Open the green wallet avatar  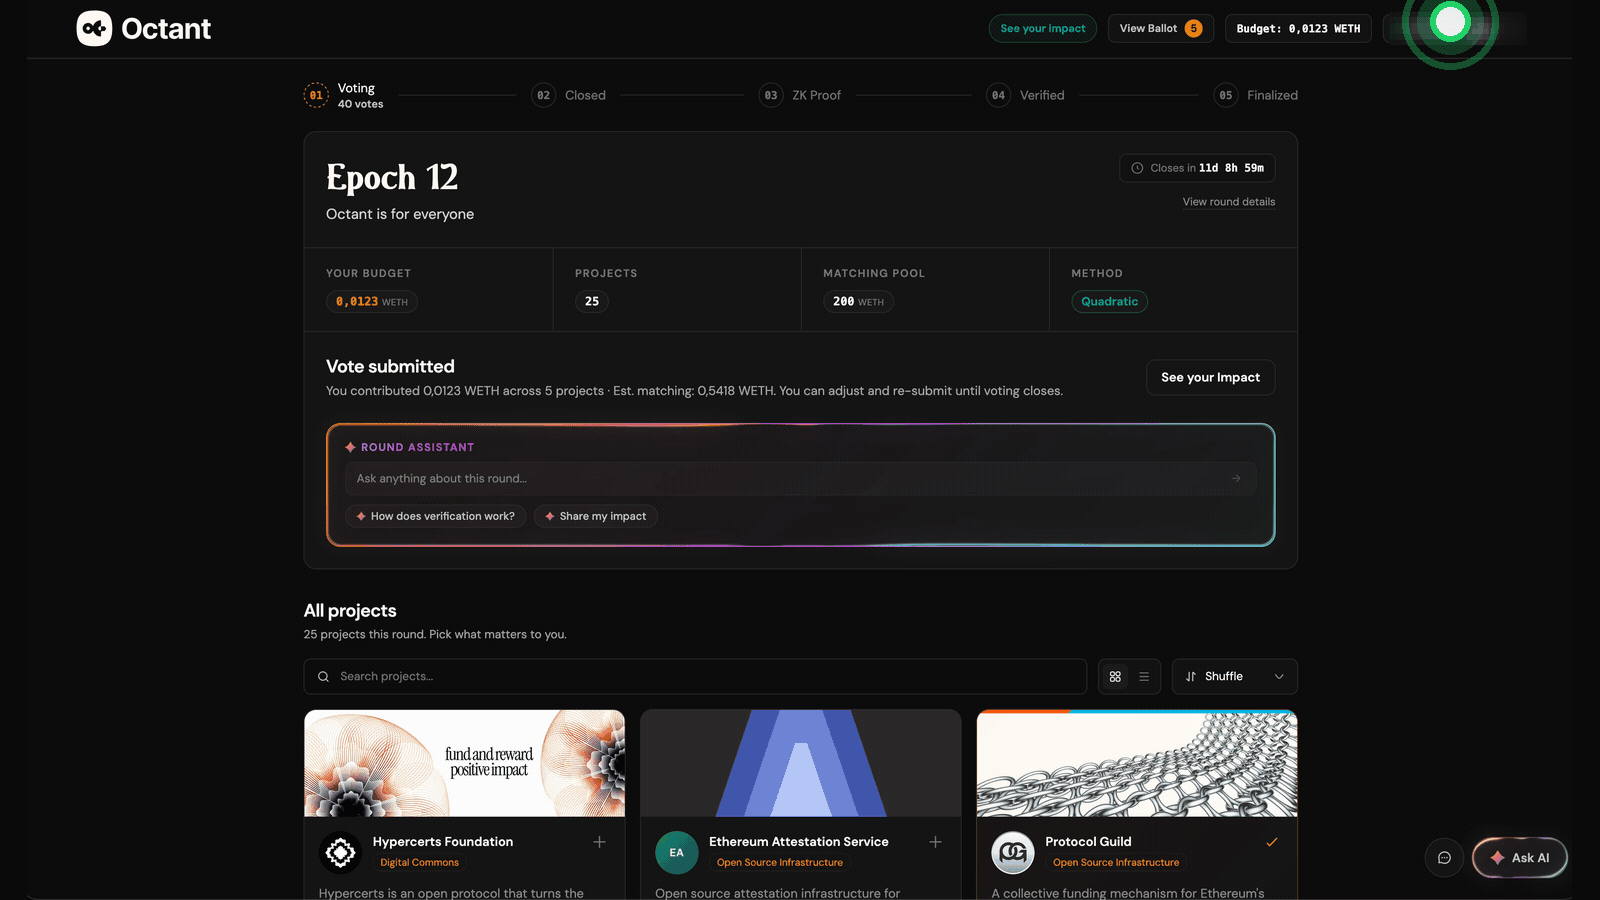1450,22
